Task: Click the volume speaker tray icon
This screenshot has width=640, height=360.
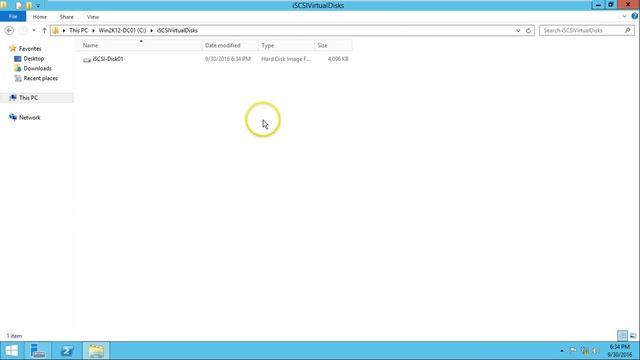Action: 596,351
